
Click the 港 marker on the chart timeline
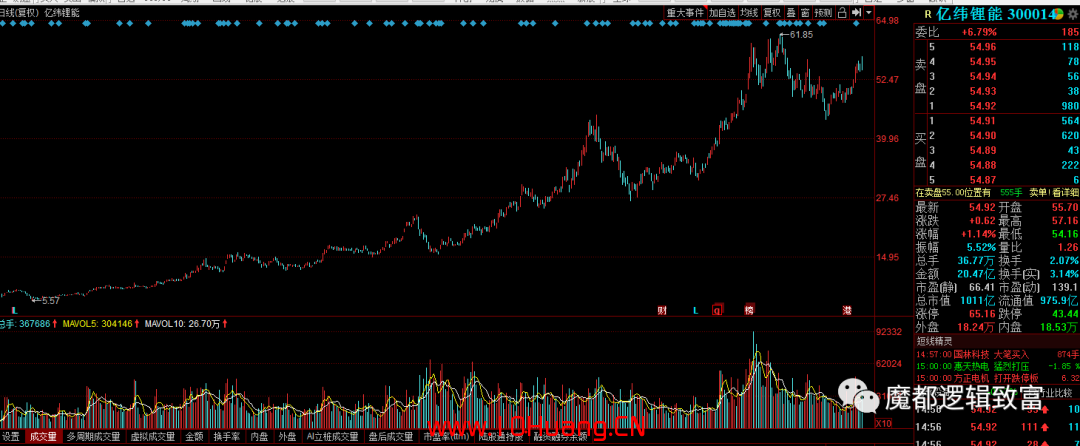click(847, 310)
